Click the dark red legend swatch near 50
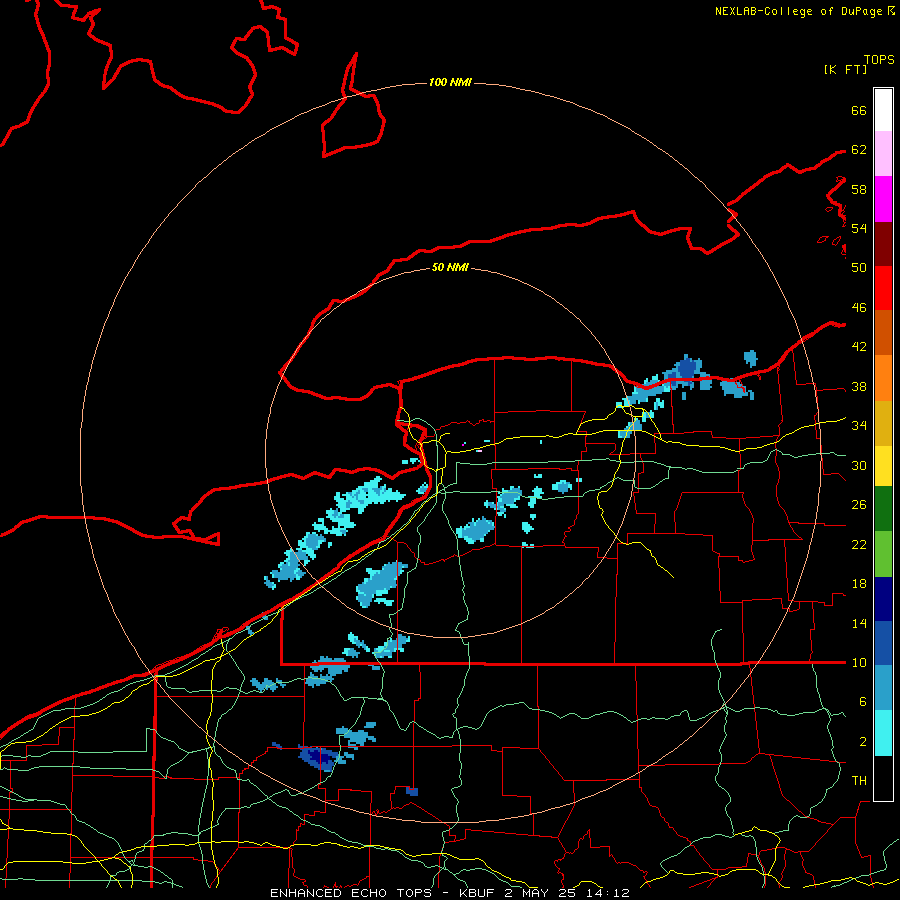Viewport: 900px width, 900px height. point(883,244)
